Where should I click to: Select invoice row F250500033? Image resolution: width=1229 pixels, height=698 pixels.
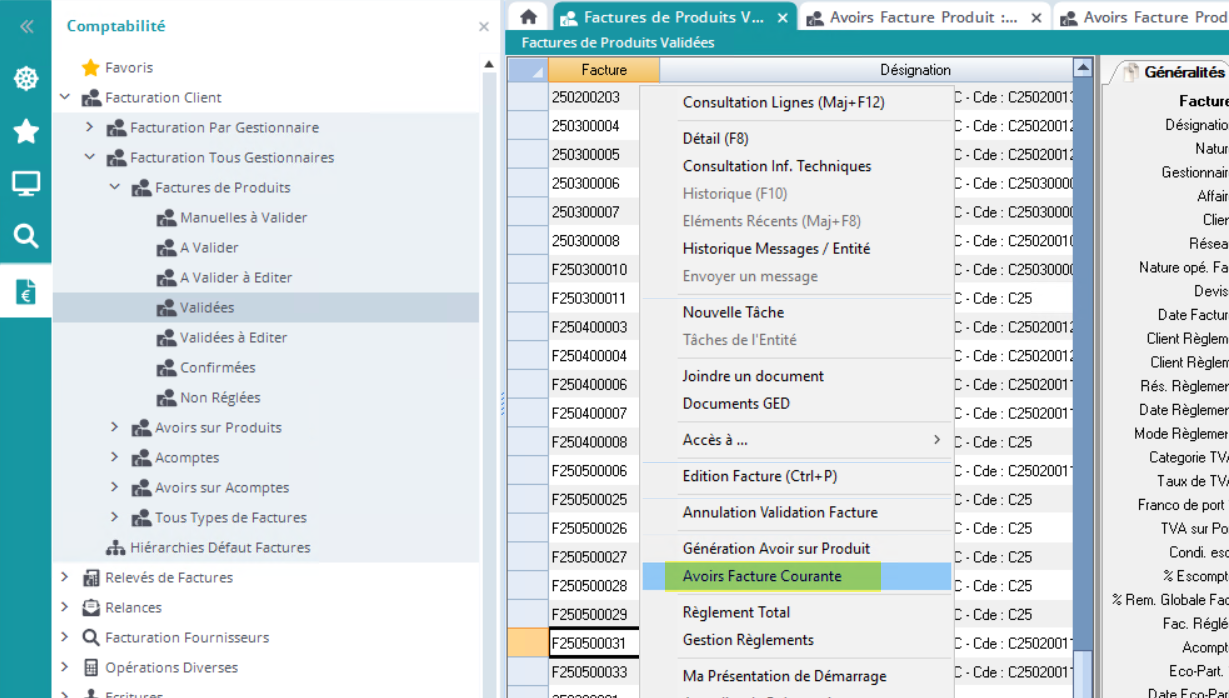coord(589,672)
